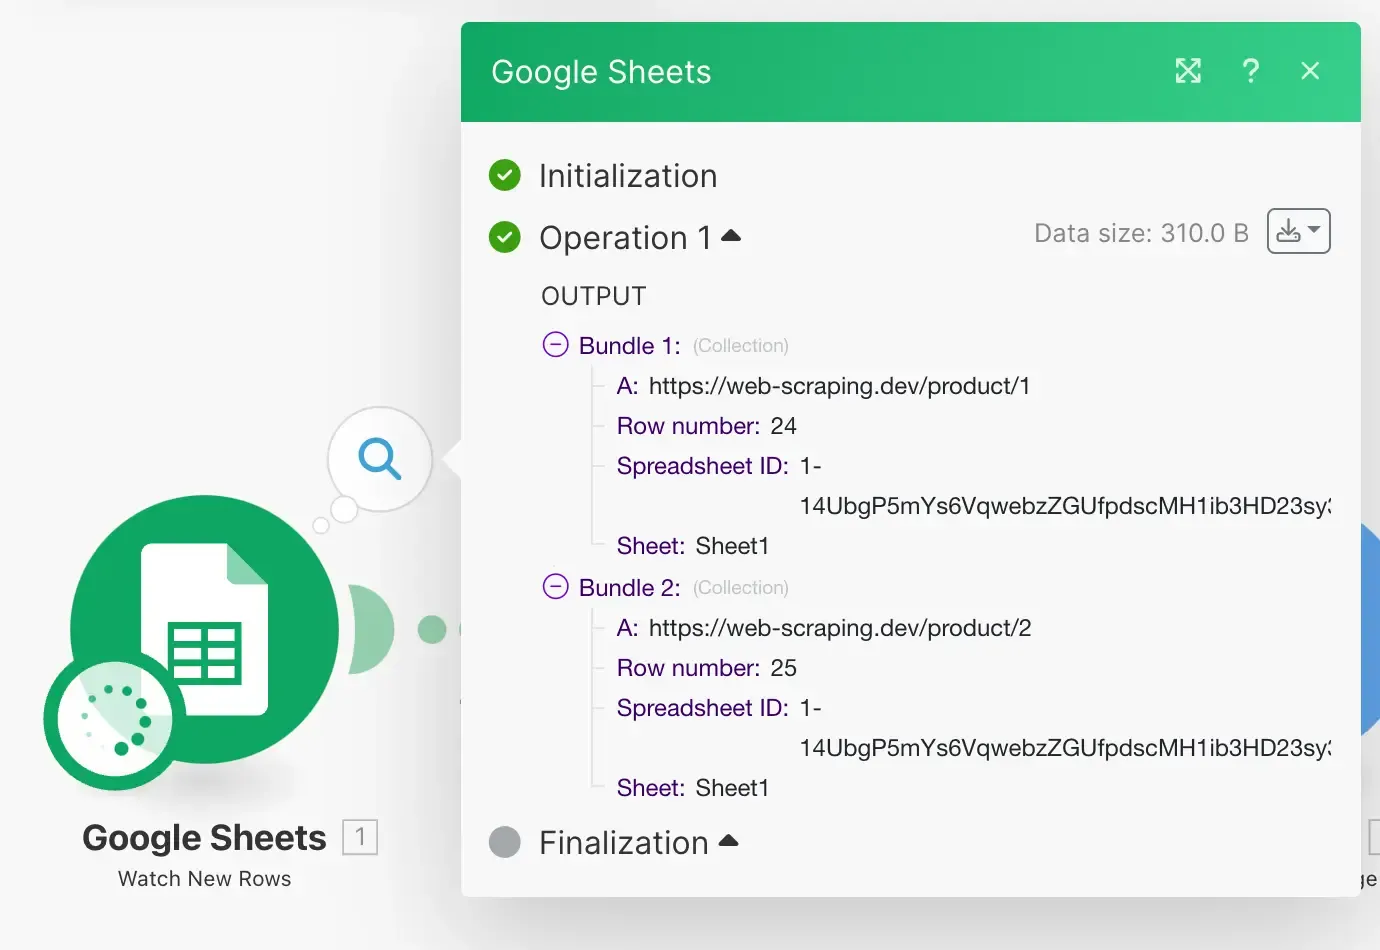Image resolution: width=1380 pixels, height=950 pixels.
Task: Click the loading clock badge on module
Action: coord(115,720)
